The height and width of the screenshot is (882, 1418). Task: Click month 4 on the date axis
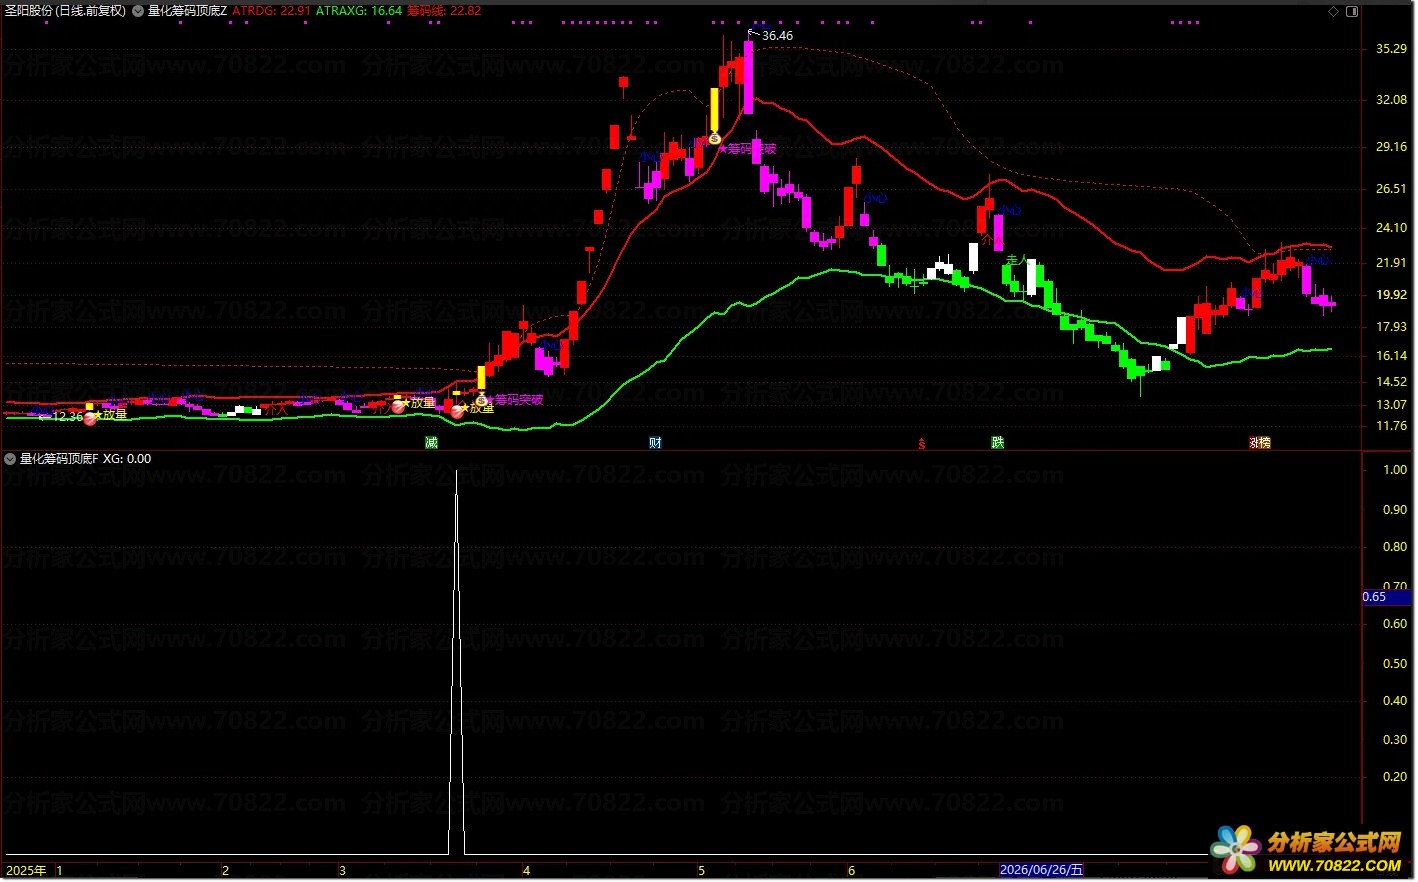click(x=527, y=871)
